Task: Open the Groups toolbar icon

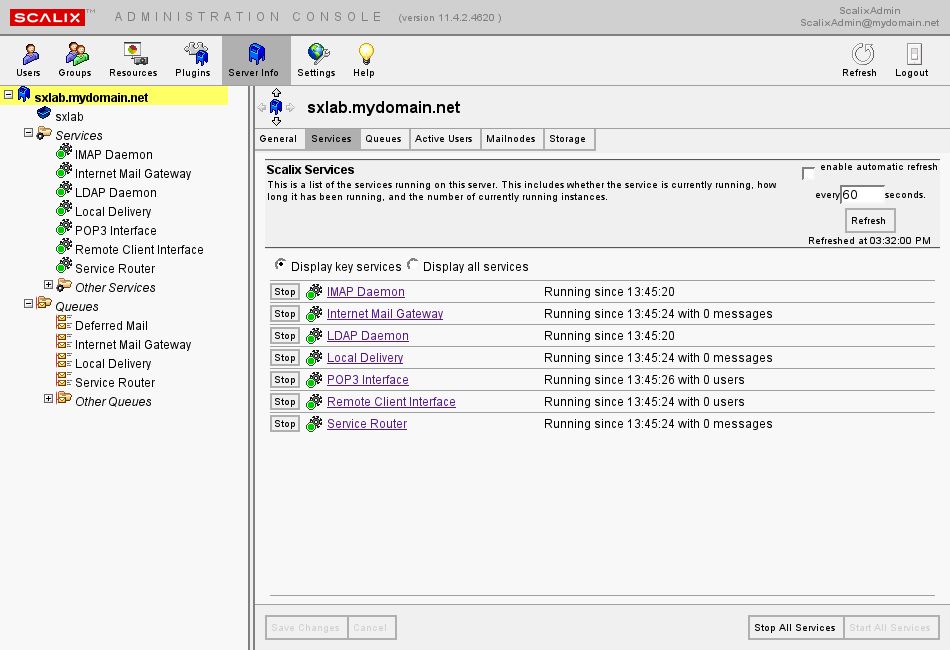Action: pyautogui.click(x=75, y=60)
